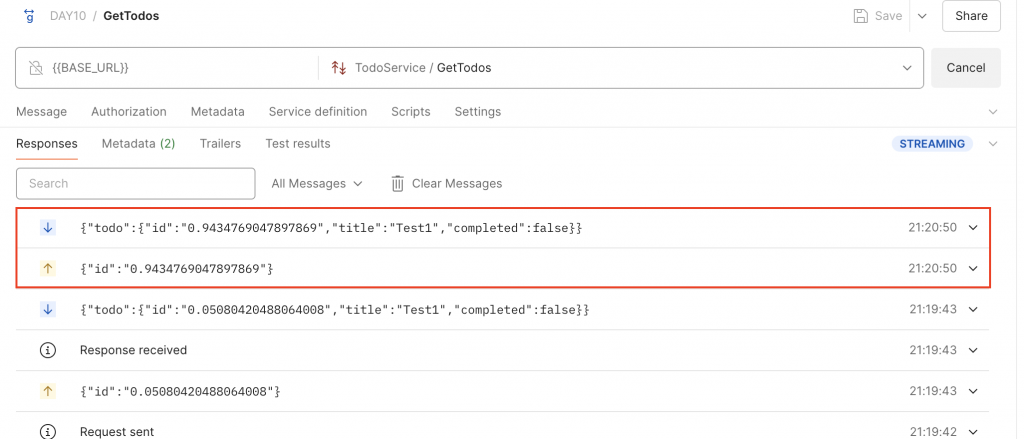This screenshot has width=1024, height=439.
Task: Click the info icon next to Response received
Action: pos(47,350)
